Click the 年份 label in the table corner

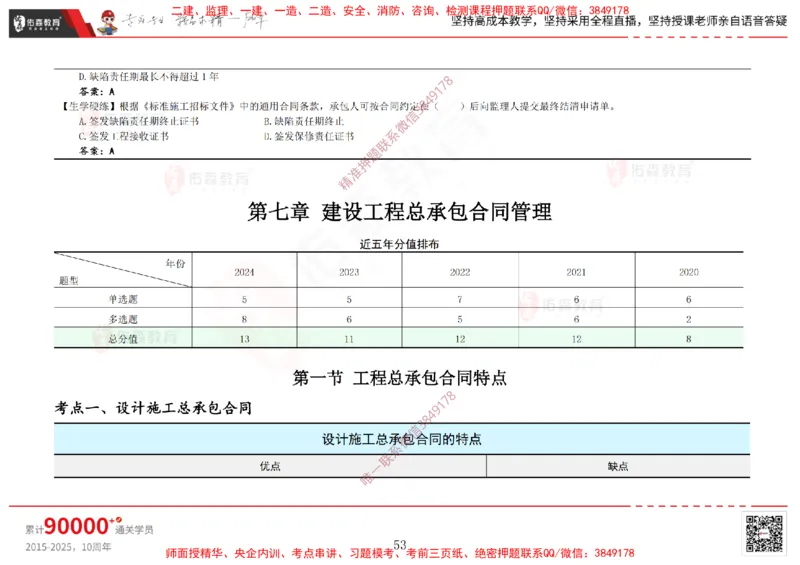pos(175,263)
